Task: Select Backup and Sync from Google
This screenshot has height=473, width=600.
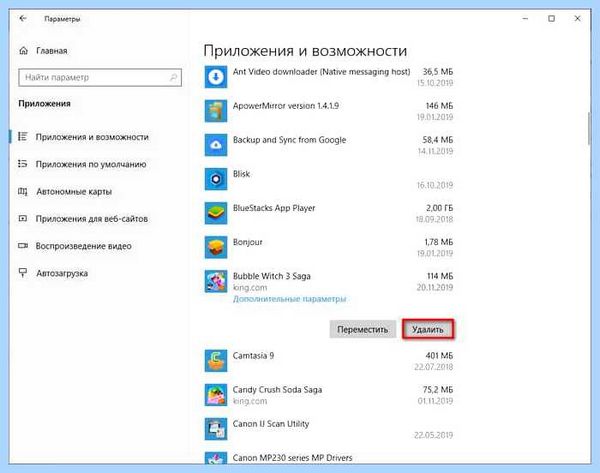Action: click(x=289, y=140)
